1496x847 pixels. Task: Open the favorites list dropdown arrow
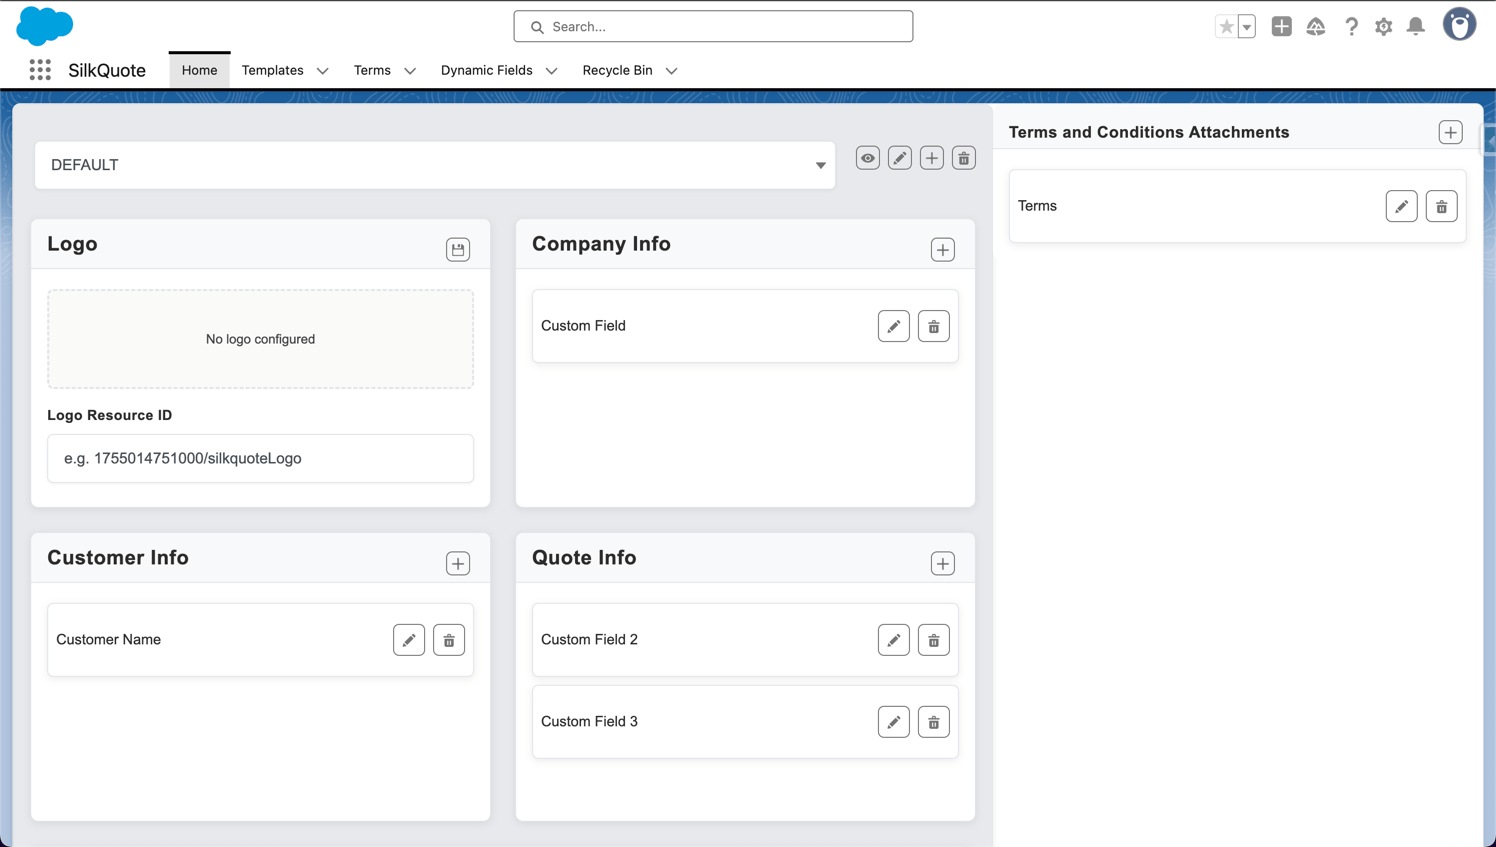(1247, 27)
